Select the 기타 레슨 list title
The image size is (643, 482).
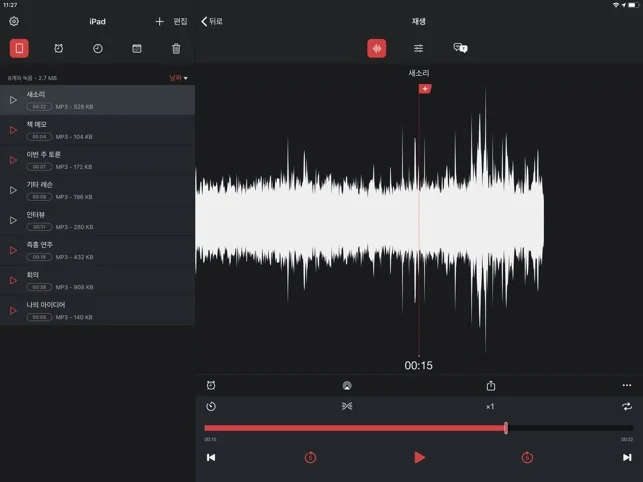(39, 185)
